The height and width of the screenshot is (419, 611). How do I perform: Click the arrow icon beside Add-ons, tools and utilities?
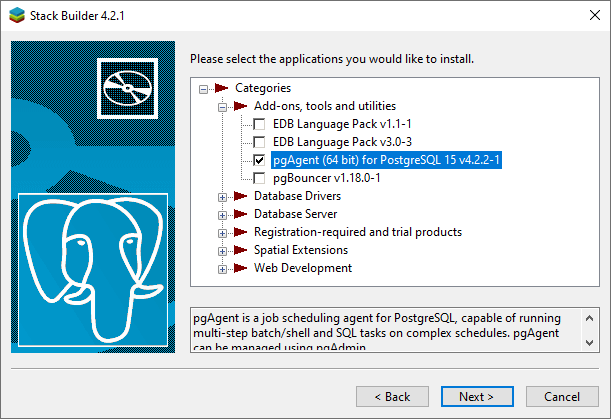240,106
